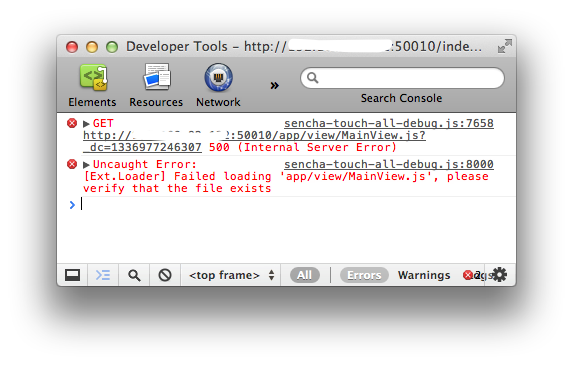This screenshot has width=573, height=365.
Task: Open the Network panel
Action: click(x=218, y=86)
